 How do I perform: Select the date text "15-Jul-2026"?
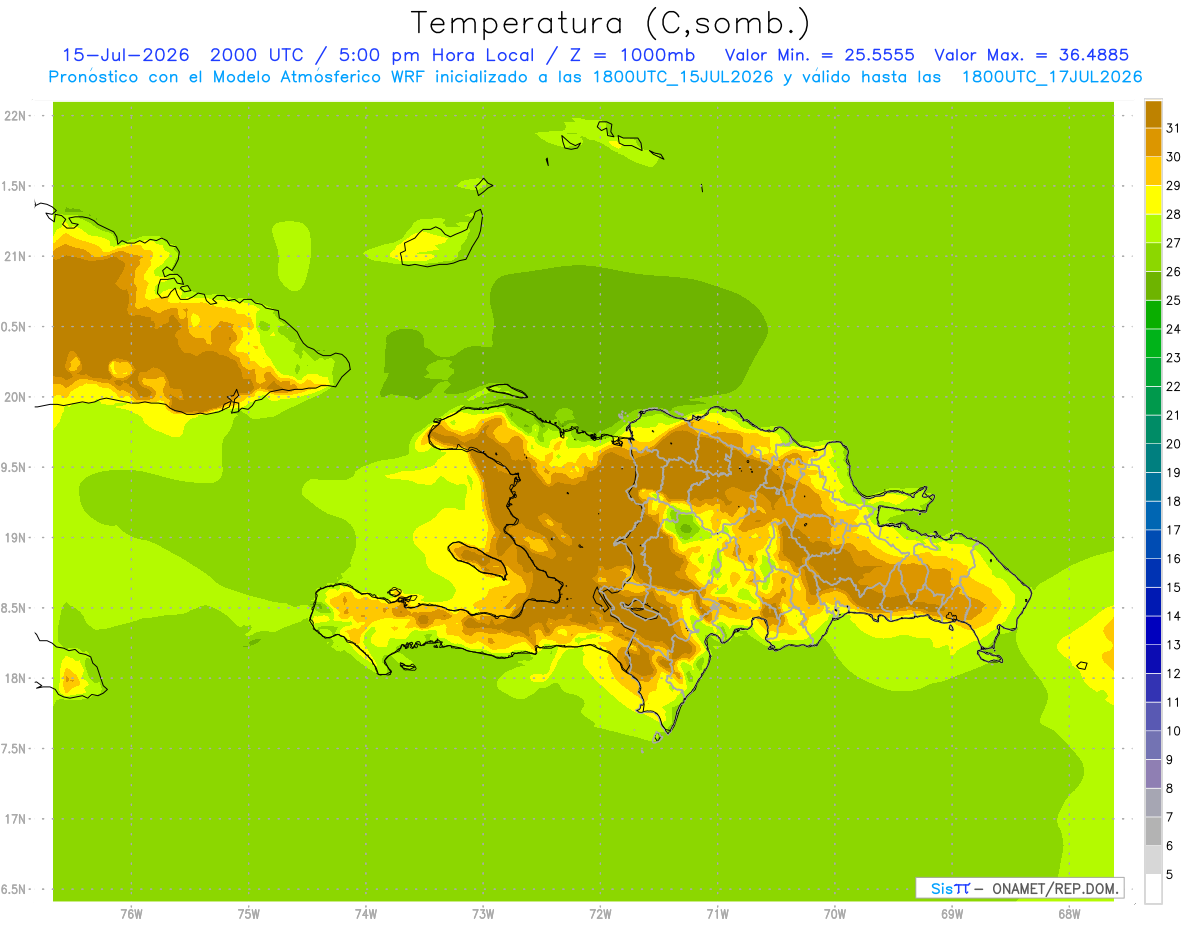(125, 55)
